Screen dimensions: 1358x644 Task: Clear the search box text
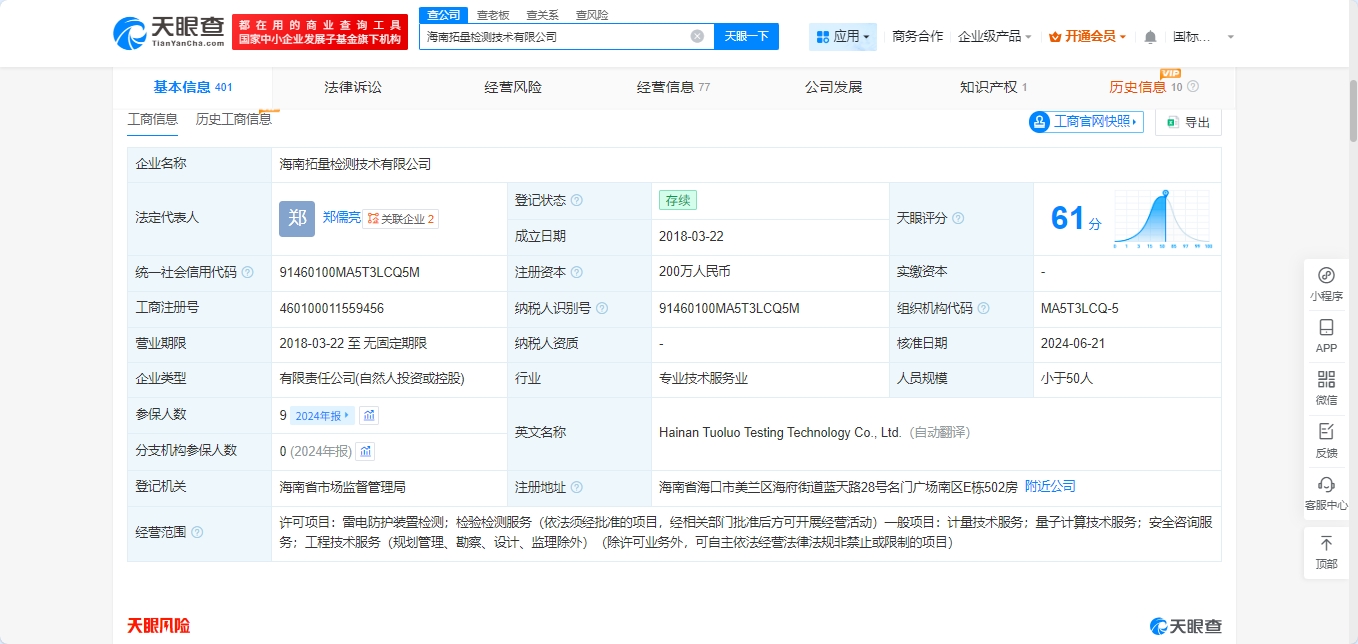click(x=697, y=37)
